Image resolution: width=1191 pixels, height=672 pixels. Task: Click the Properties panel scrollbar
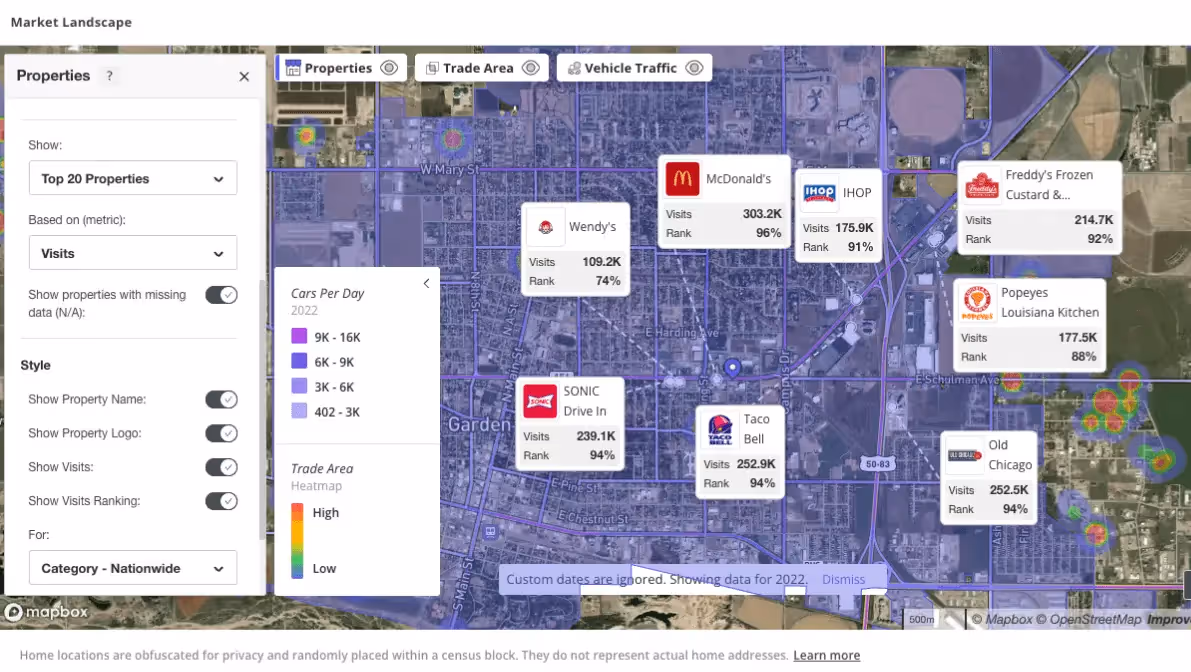262,410
